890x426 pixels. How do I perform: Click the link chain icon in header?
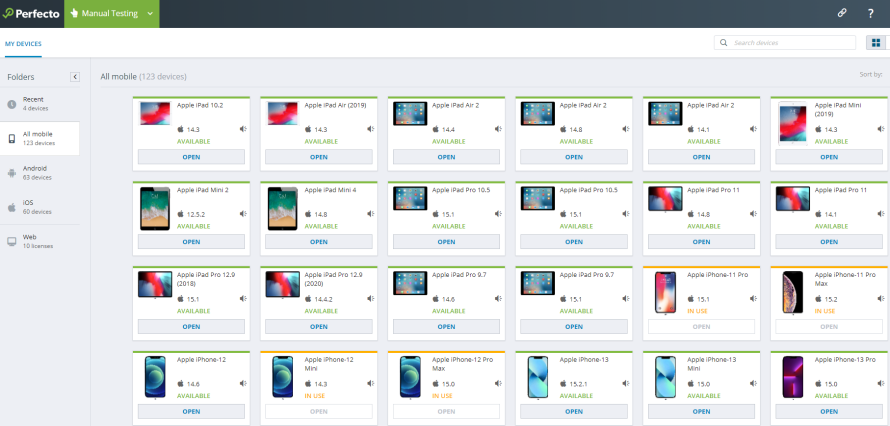842,13
